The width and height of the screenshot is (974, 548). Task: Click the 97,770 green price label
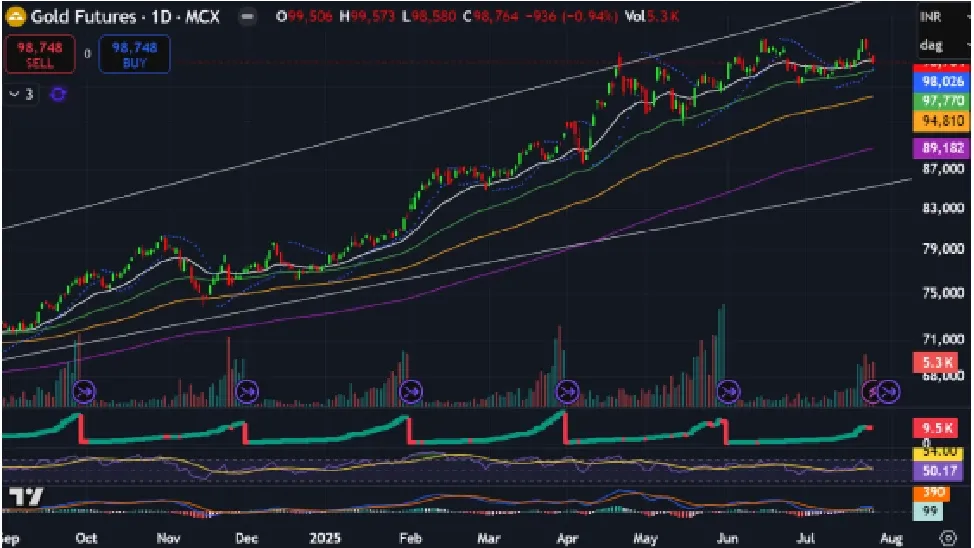942,101
